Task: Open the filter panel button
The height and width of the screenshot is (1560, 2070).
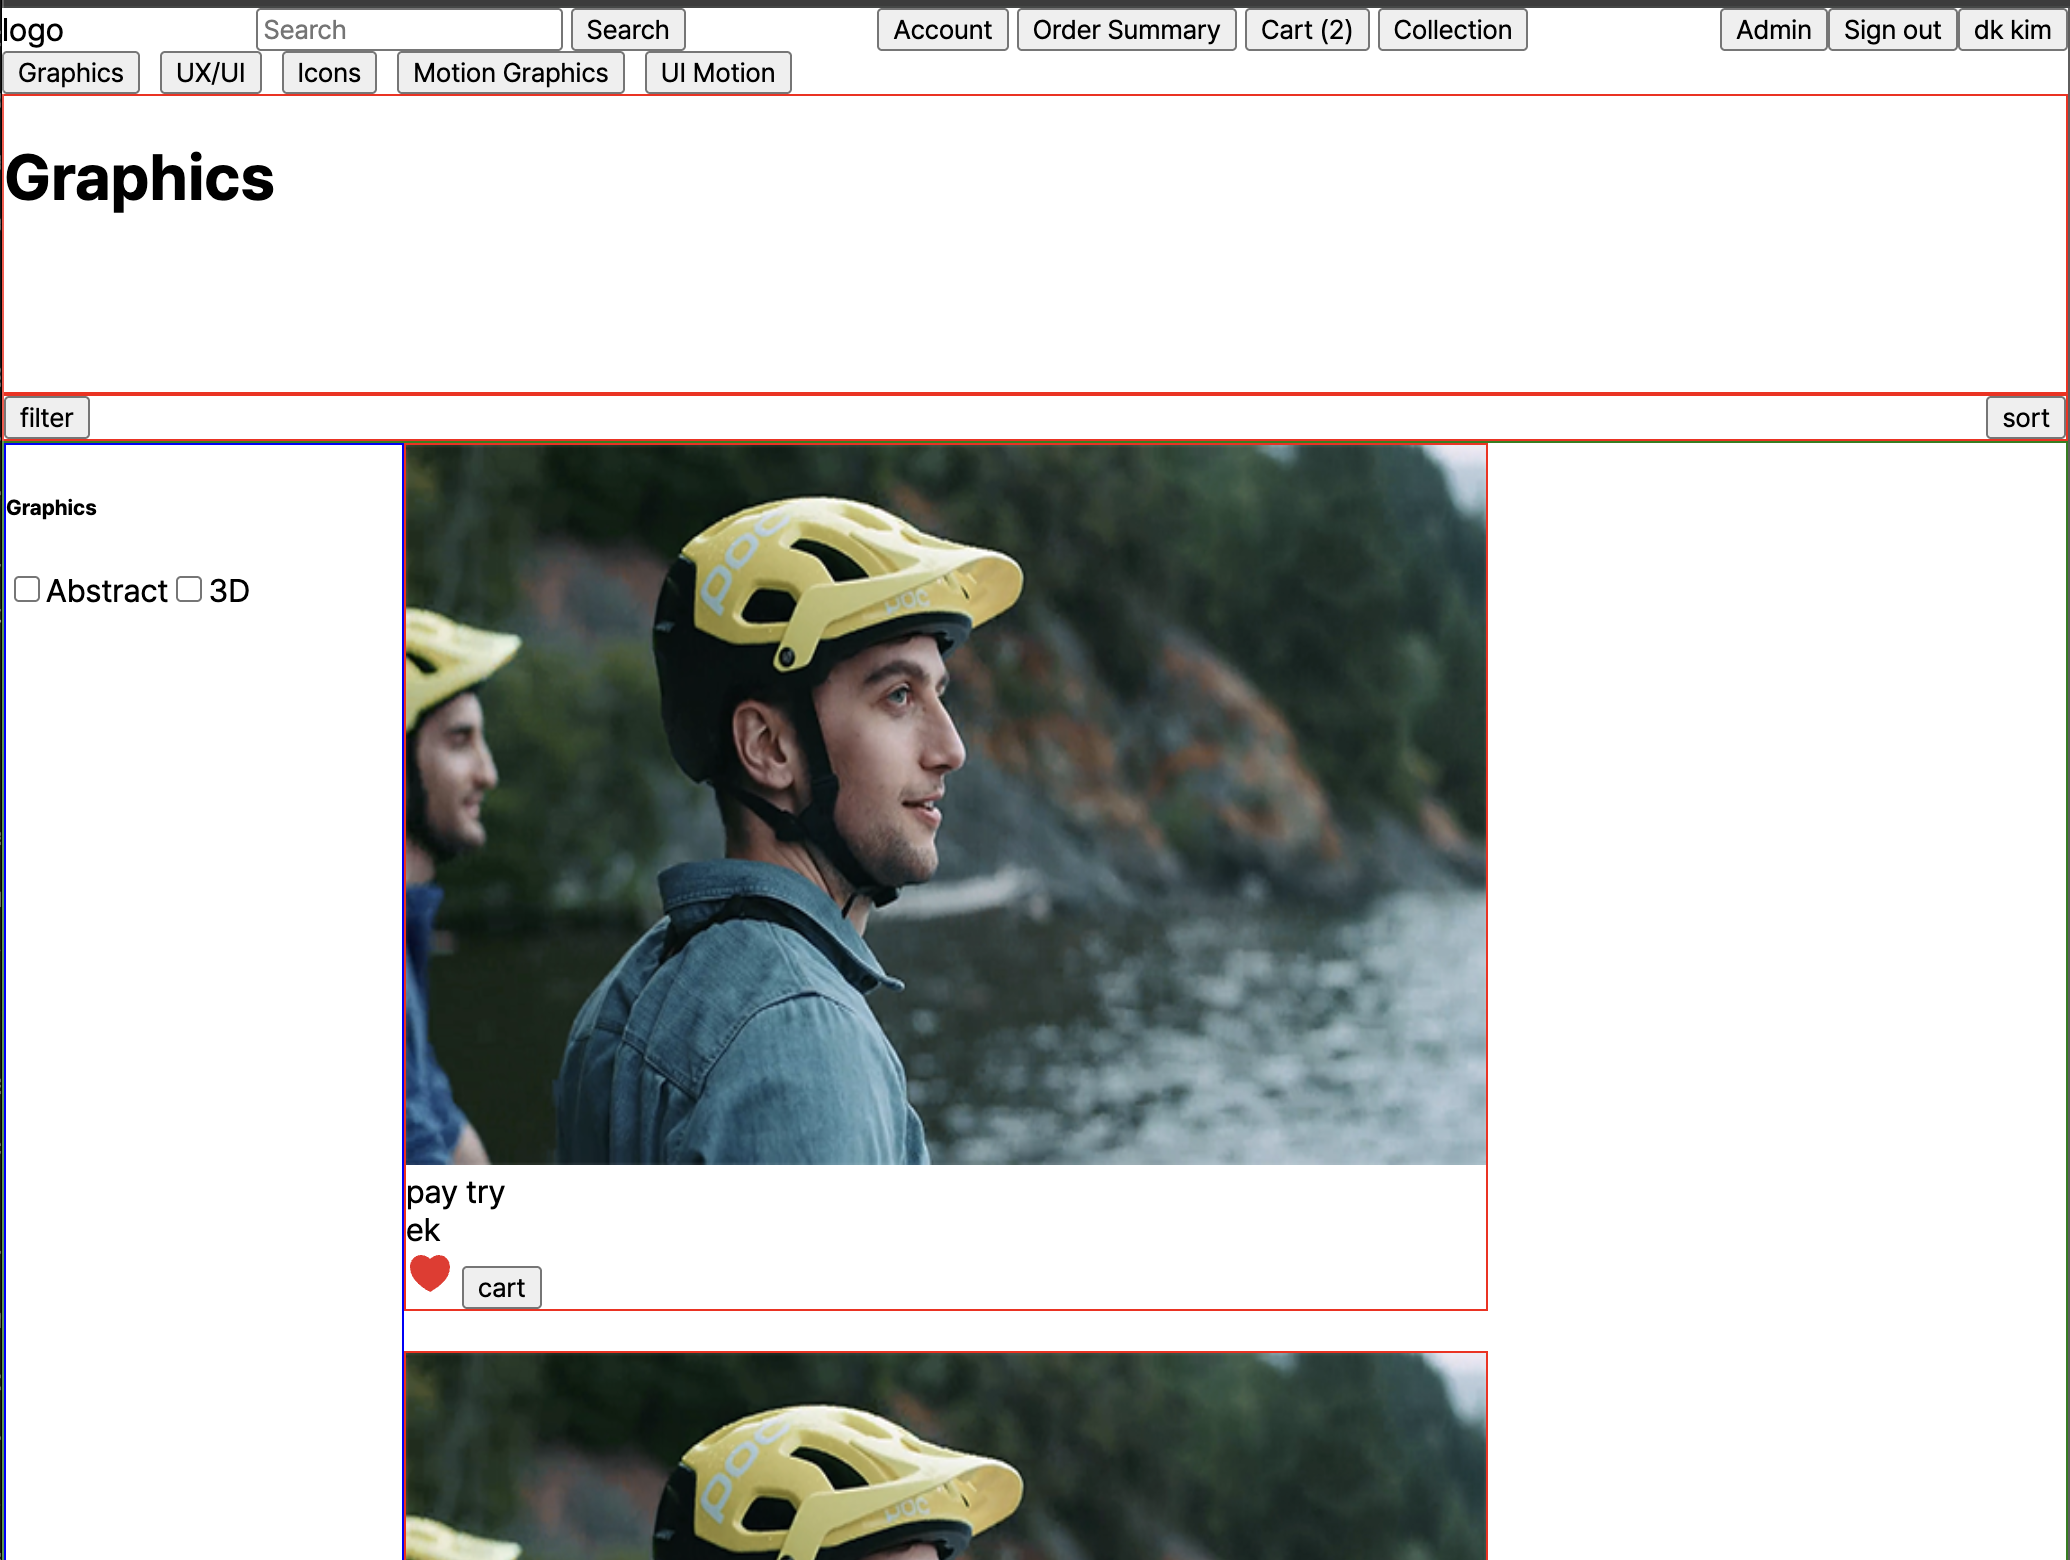Action: (46, 418)
